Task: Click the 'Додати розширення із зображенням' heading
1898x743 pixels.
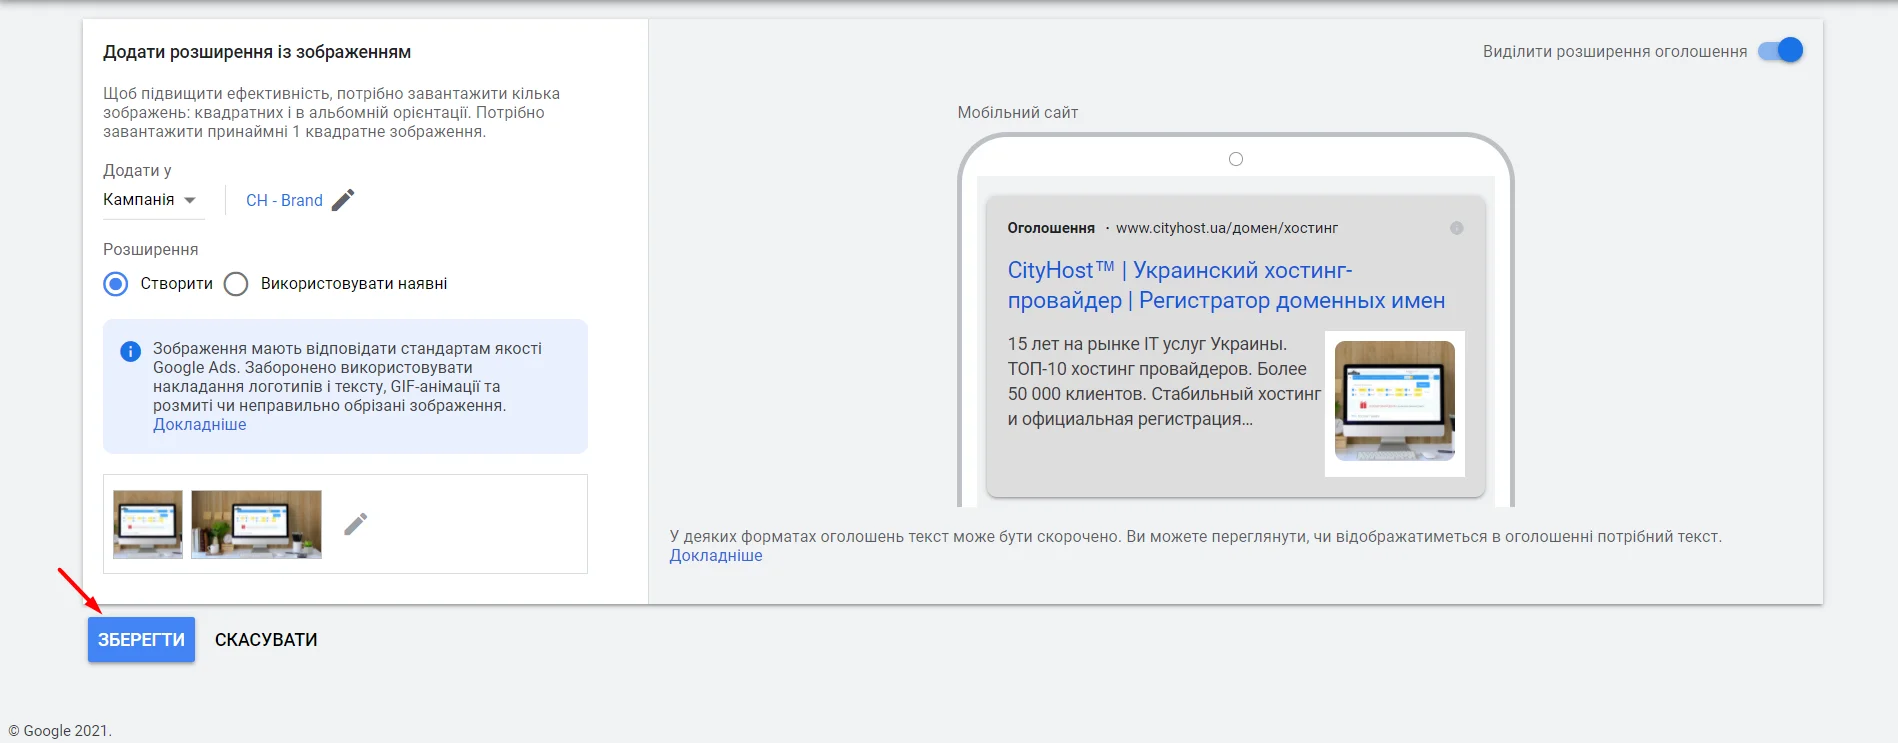Action: click(257, 52)
